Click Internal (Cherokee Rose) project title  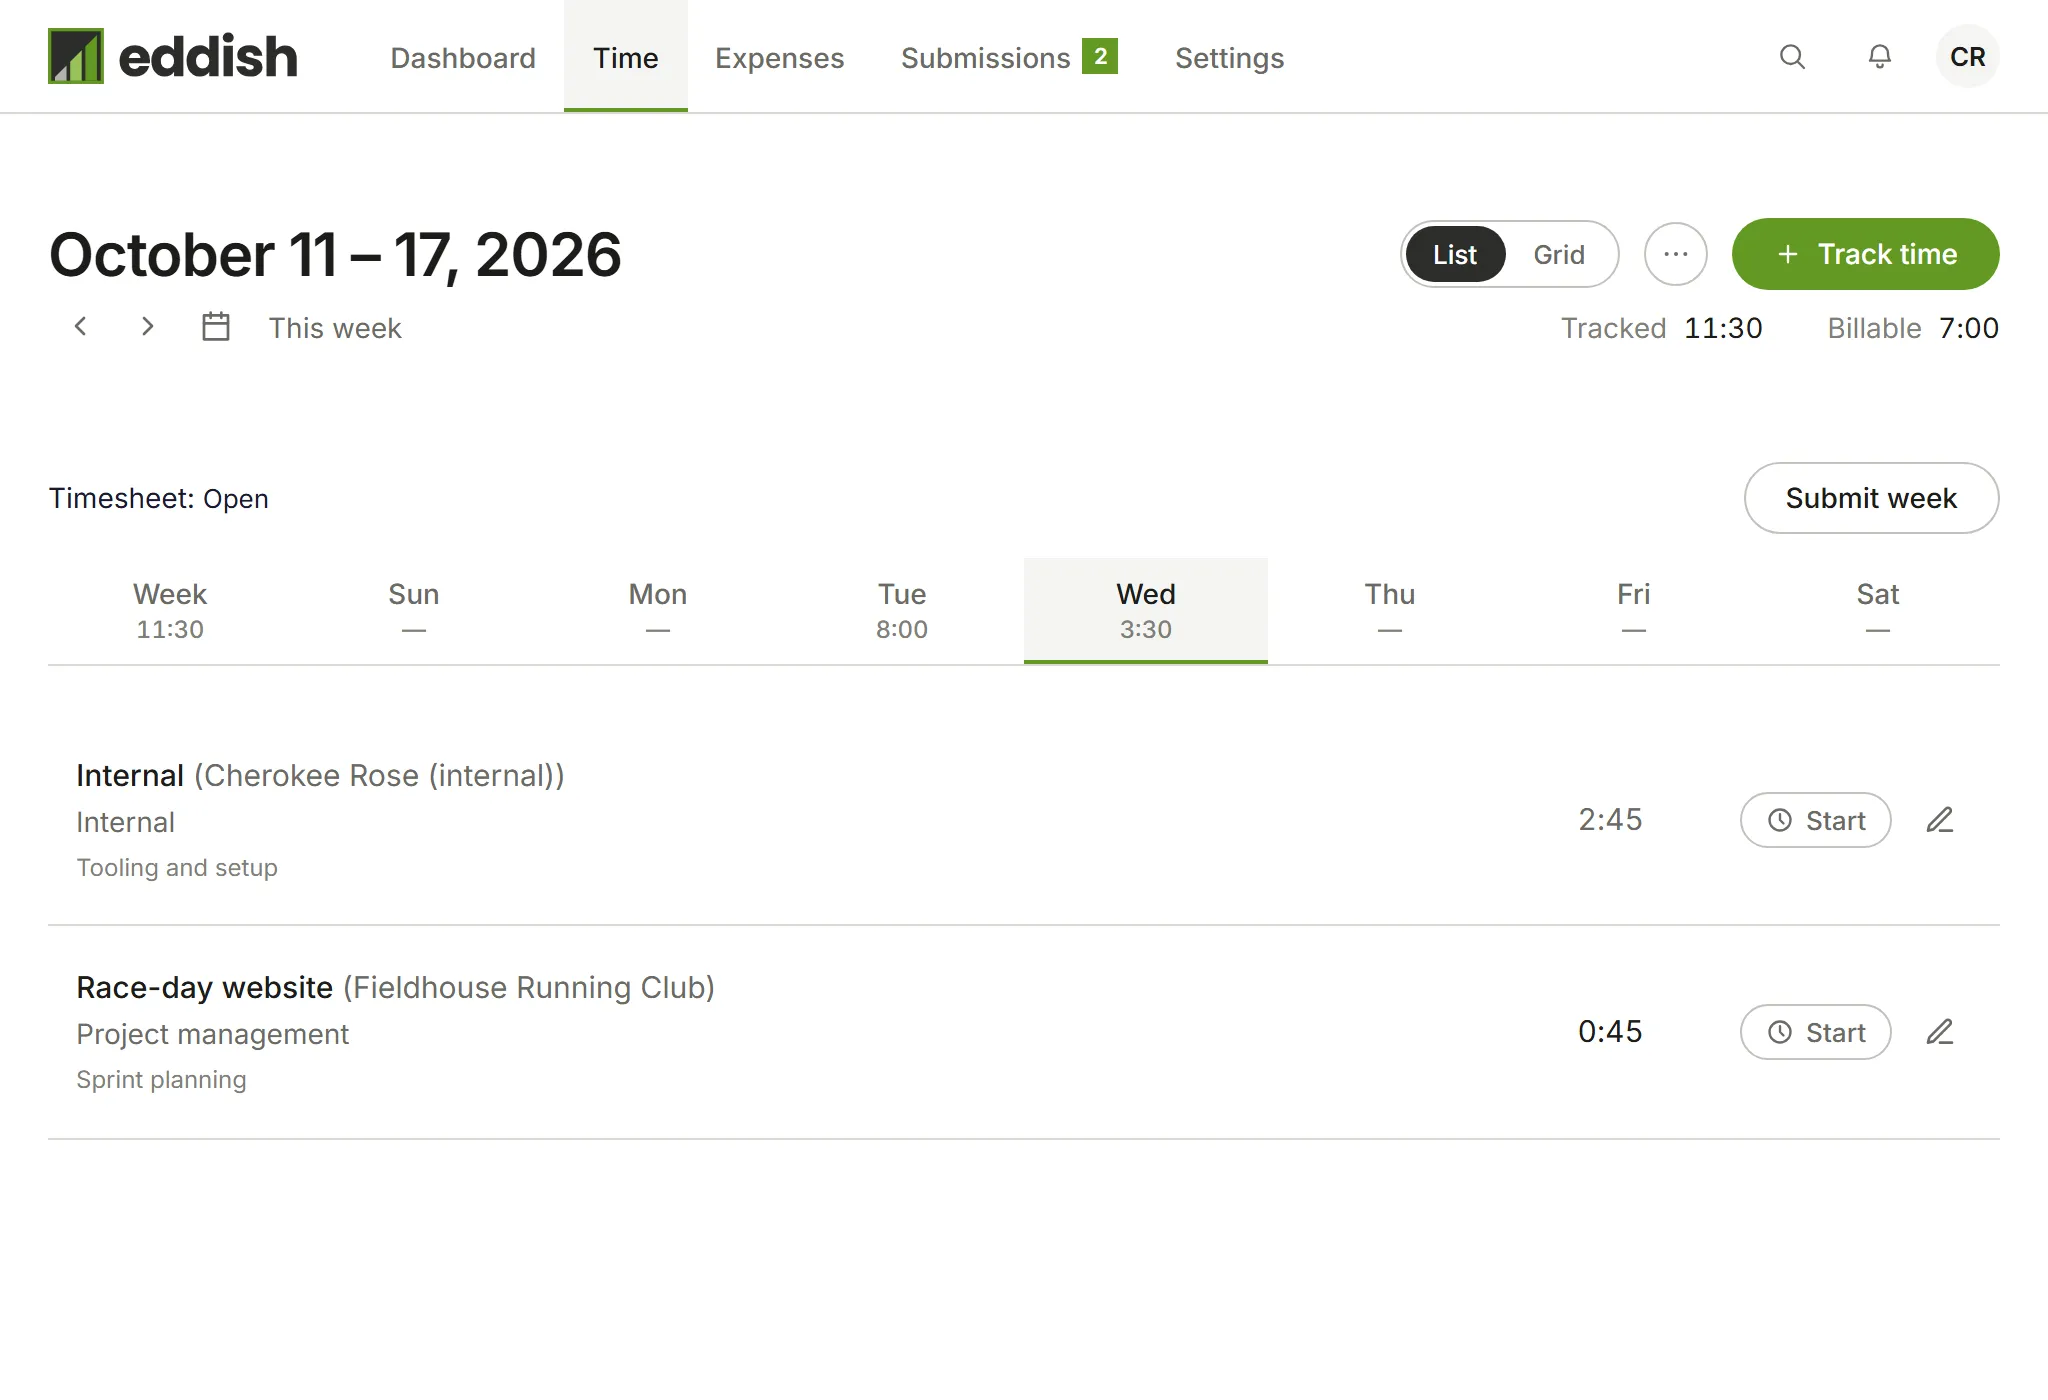pos(320,775)
